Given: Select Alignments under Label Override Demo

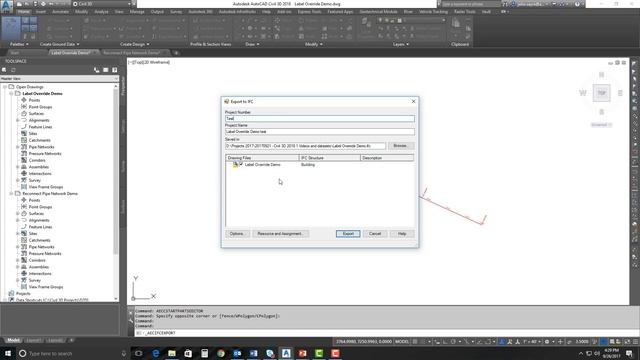Looking at the screenshot, I should (x=39, y=120).
